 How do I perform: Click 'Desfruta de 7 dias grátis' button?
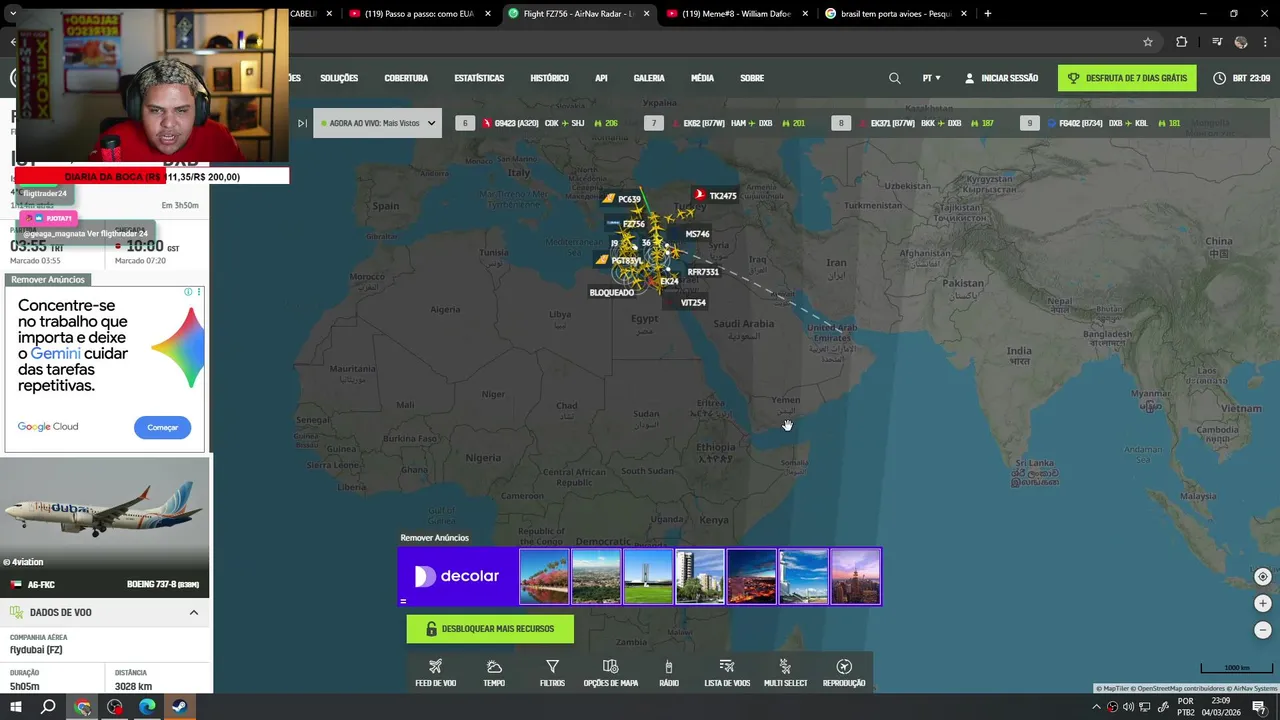[1127, 78]
